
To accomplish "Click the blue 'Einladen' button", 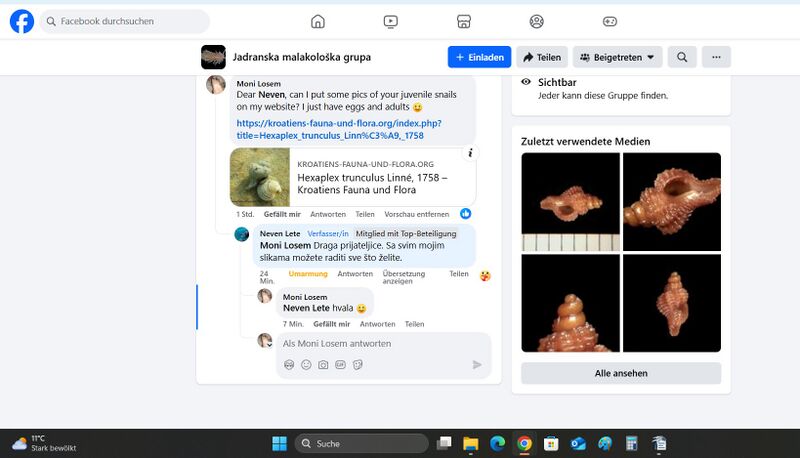I will 479,57.
